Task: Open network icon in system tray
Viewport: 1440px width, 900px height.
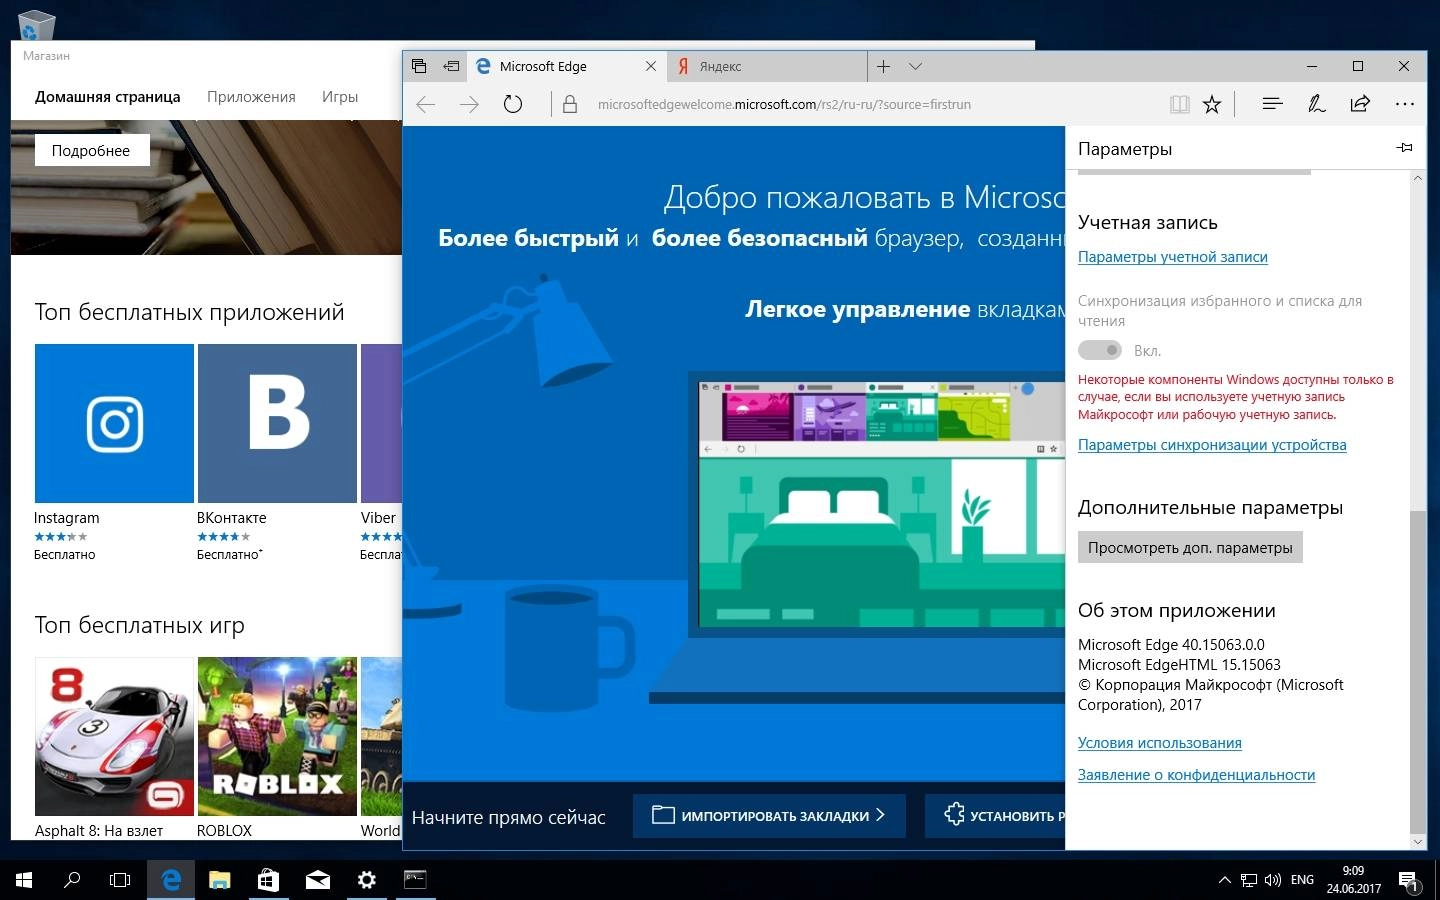Action: click(1249, 880)
